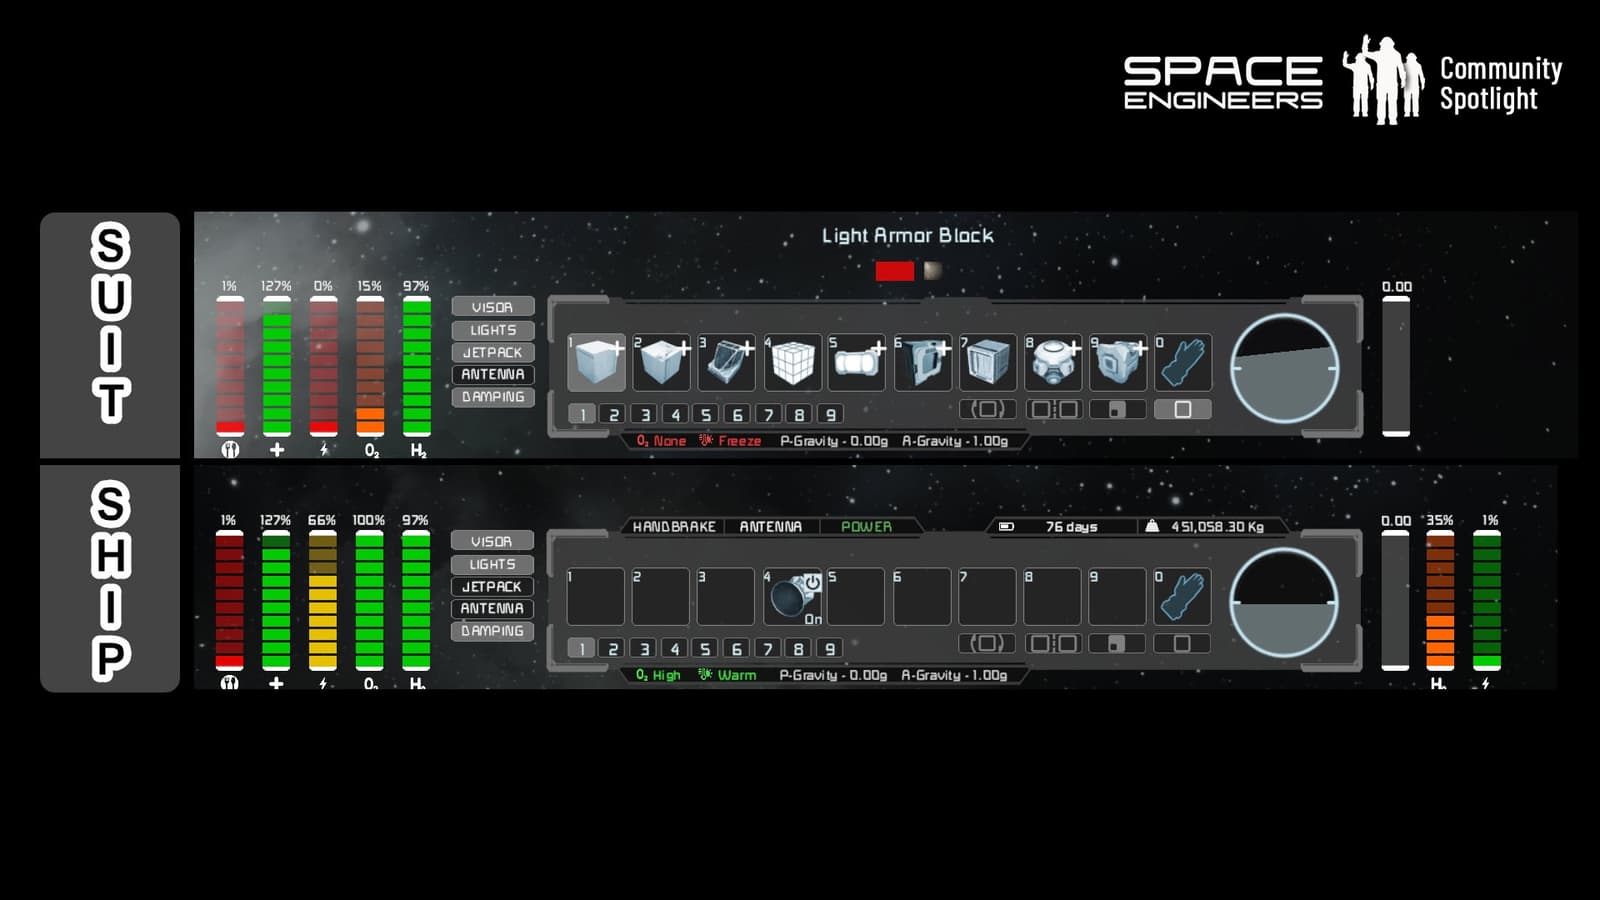Click the orange 35% H2 bar in ship HUD

pyautogui.click(x=1440, y=600)
